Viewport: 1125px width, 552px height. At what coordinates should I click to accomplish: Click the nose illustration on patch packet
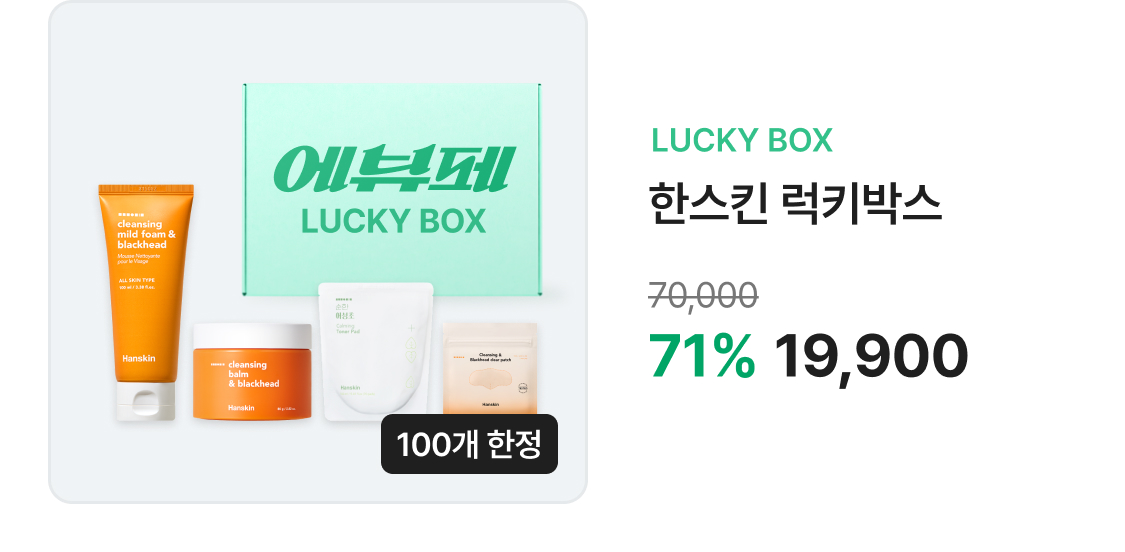pos(490,377)
